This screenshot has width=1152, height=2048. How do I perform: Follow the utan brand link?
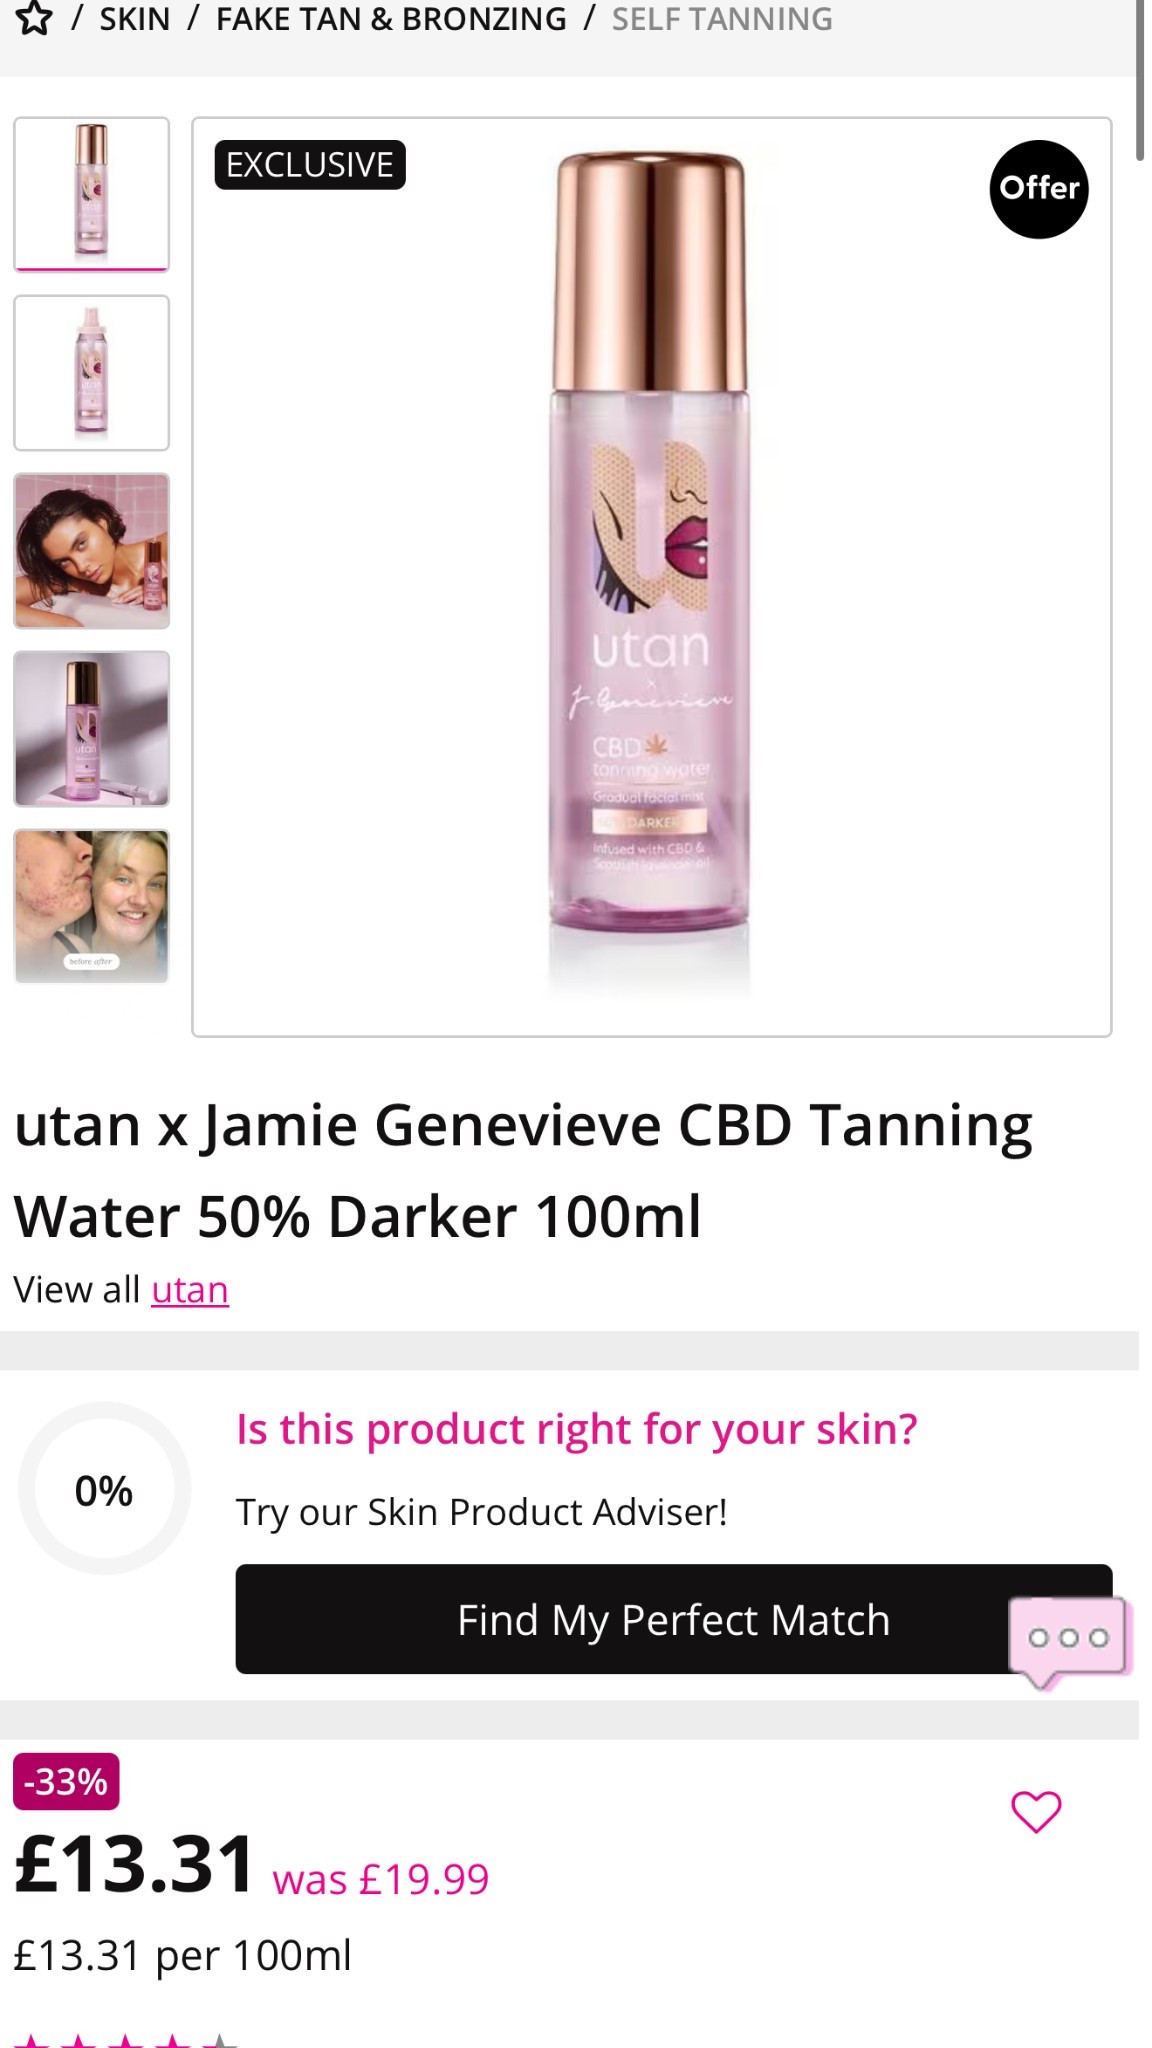point(190,1290)
